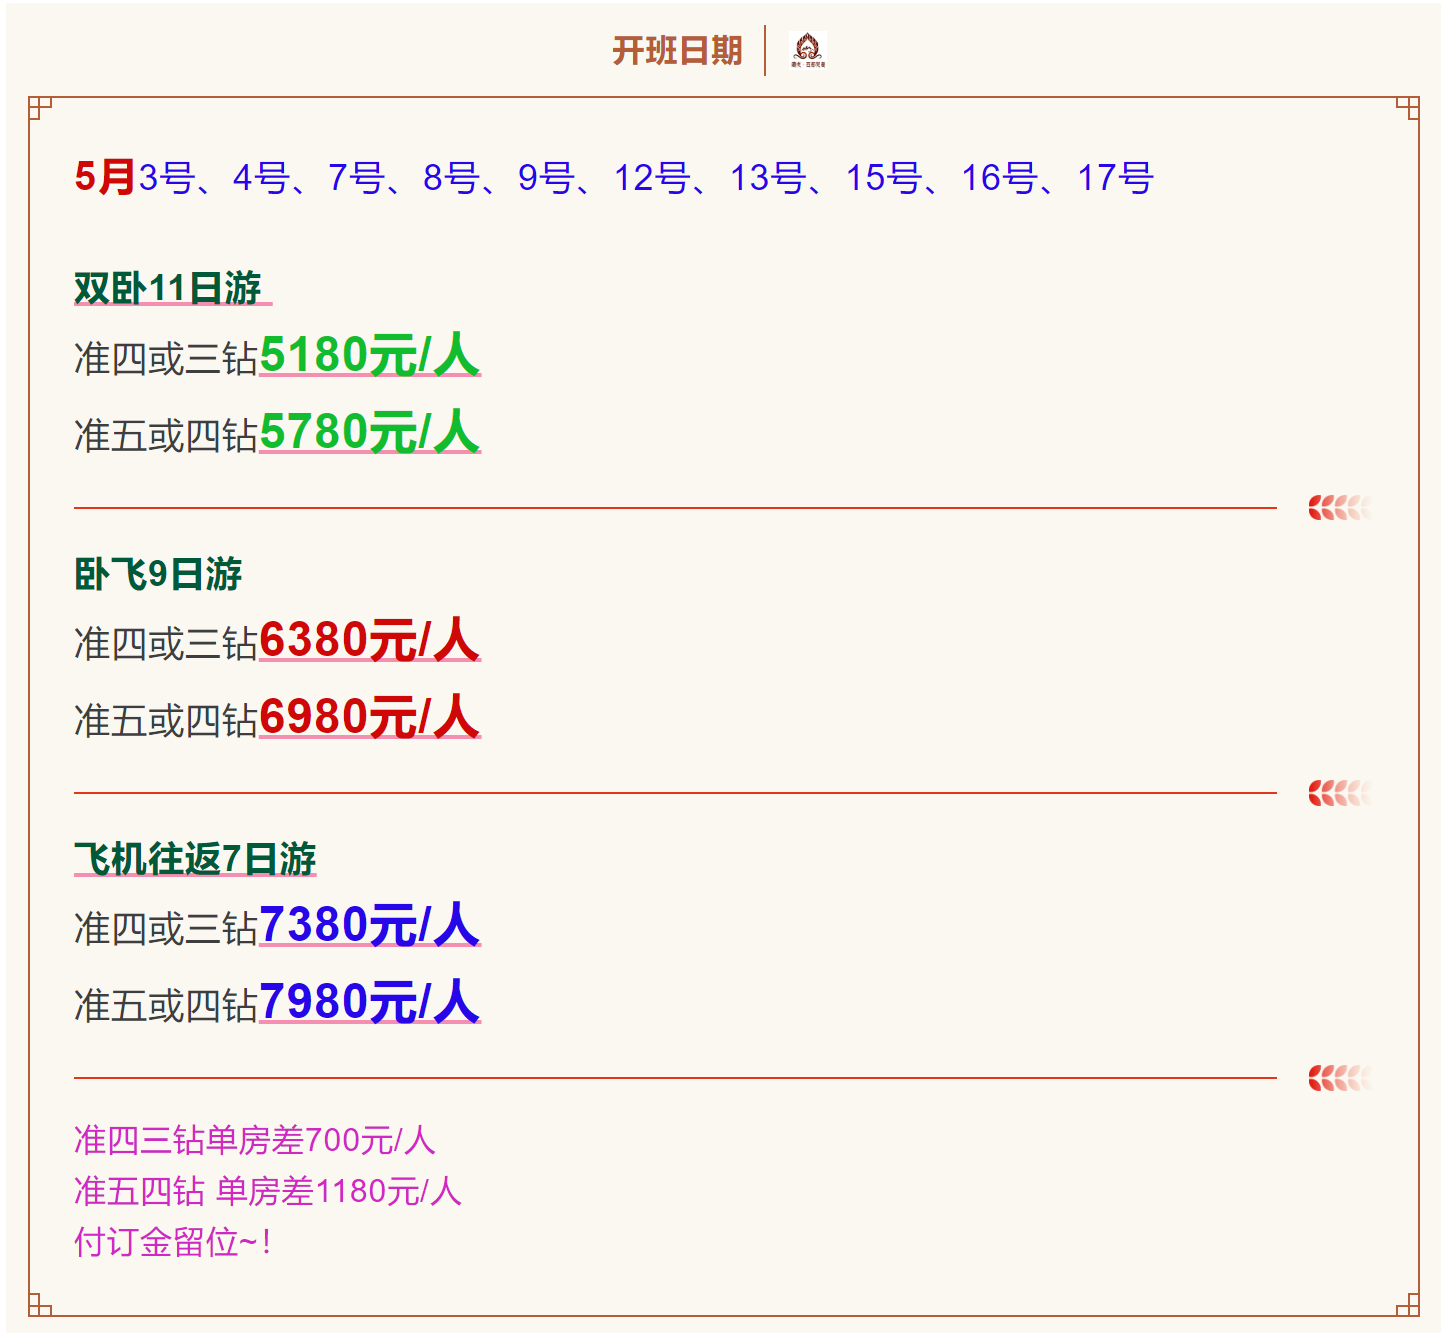This screenshot has width=1441, height=1333.
Task: Select the 15号 departure date
Action: coord(884,178)
